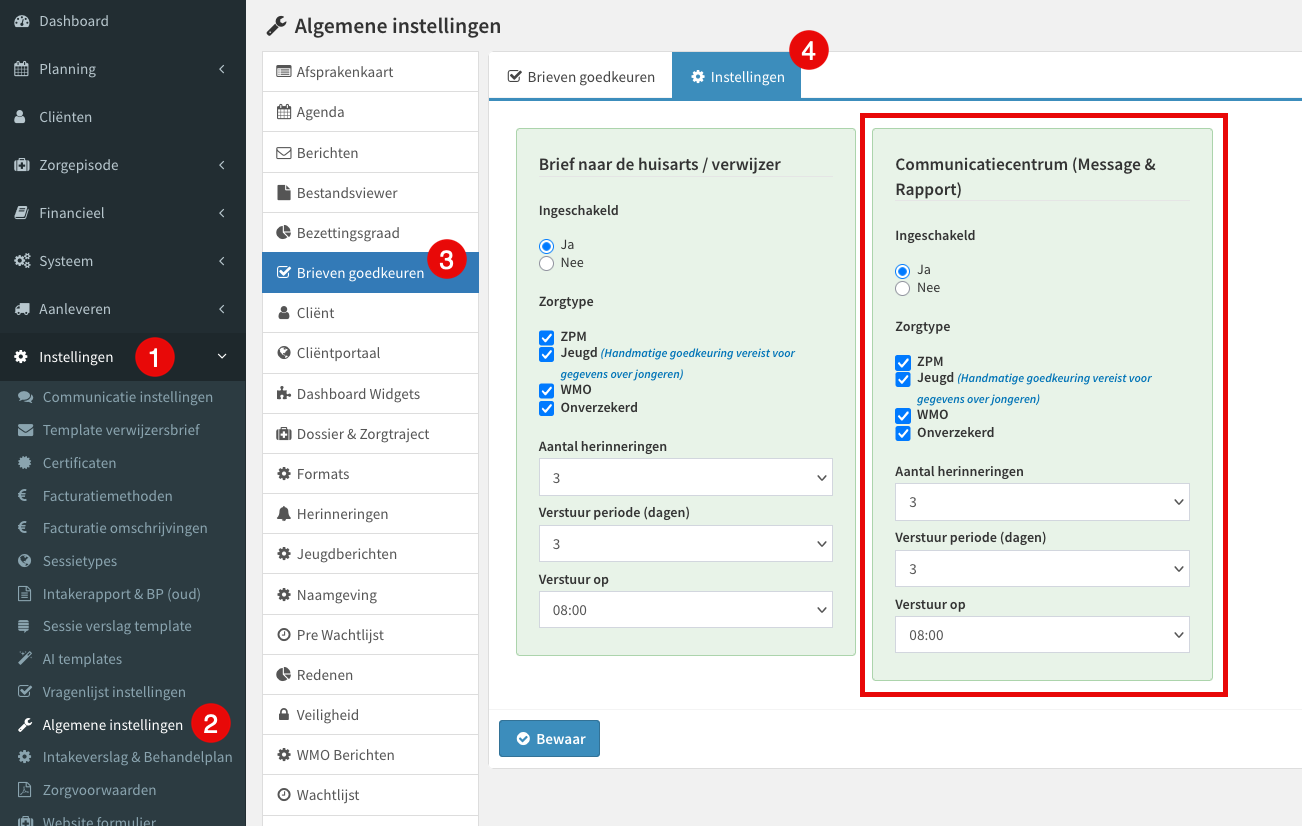Open Vragenlijst instellingen link in sidebar
Viewport: 1302px width, 826px height.
114,692
